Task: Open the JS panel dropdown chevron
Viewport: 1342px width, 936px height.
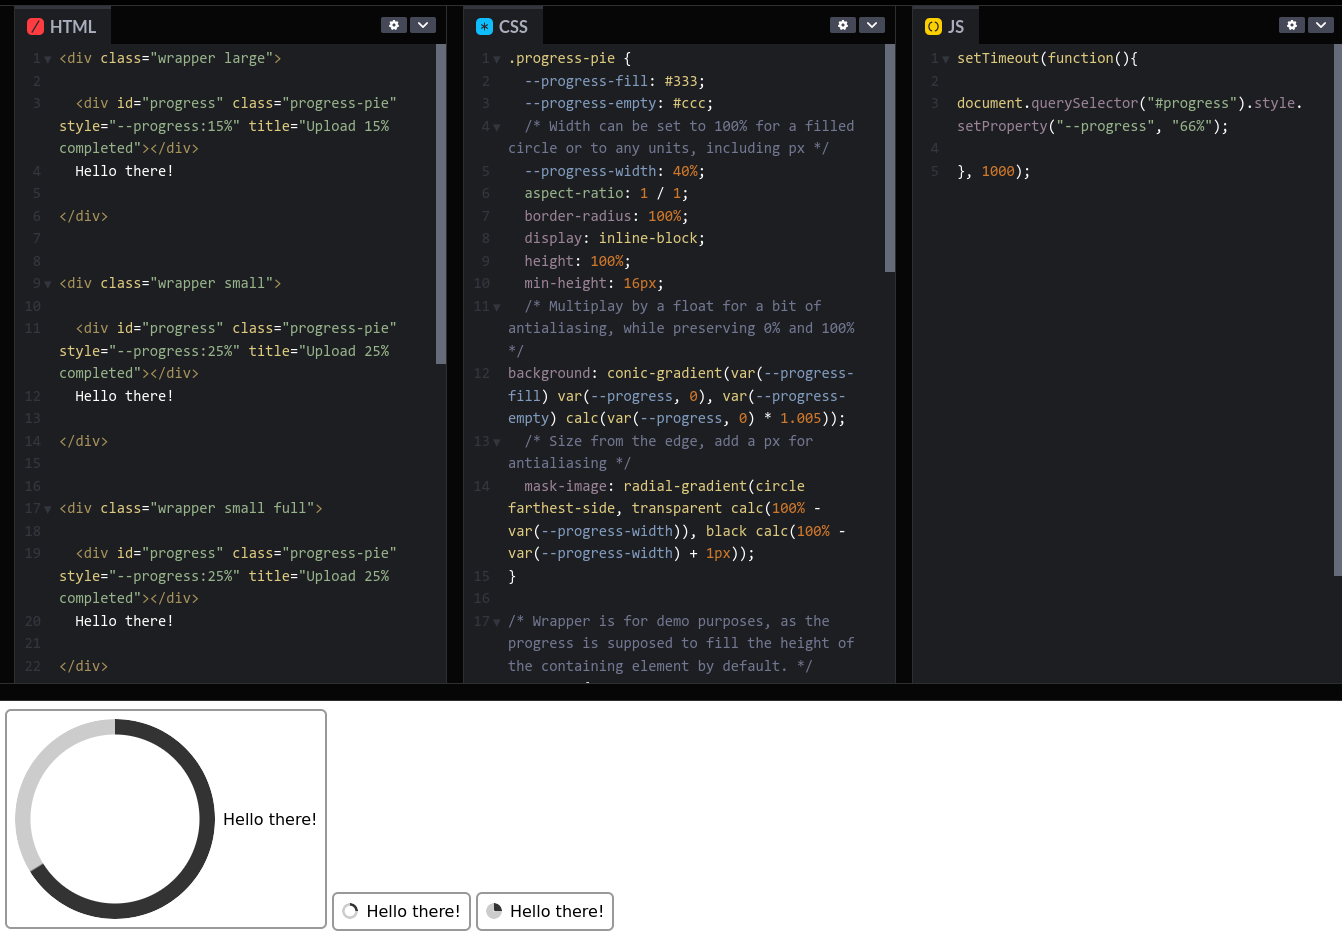Action: 1321,25
